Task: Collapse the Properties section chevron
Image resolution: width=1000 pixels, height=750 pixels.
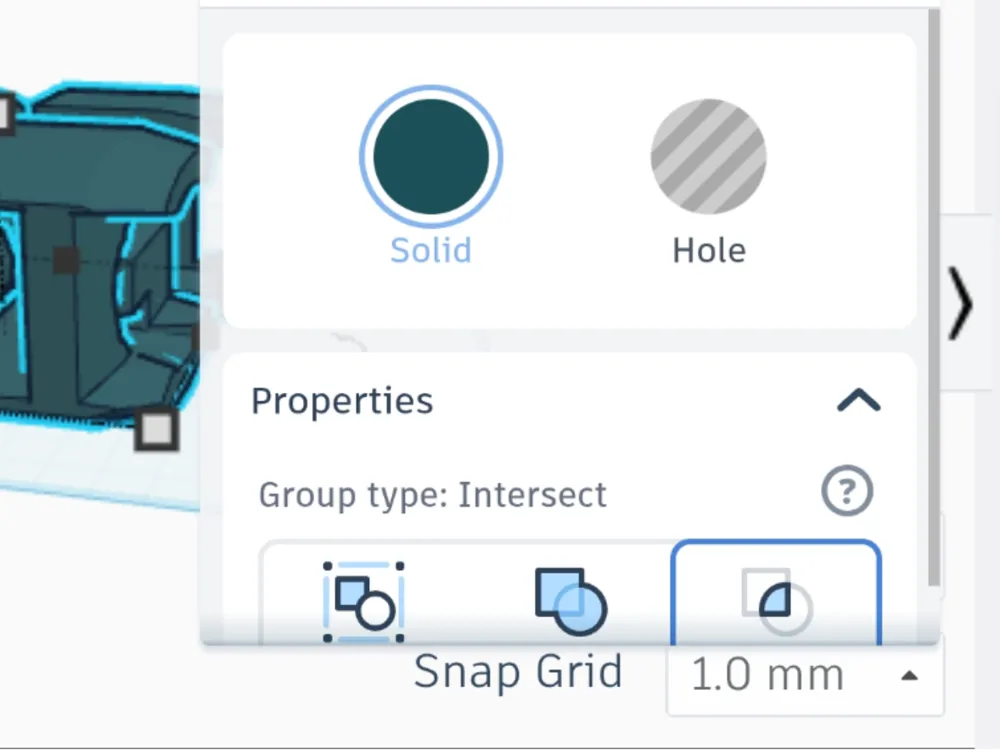Action: point(858,401)
